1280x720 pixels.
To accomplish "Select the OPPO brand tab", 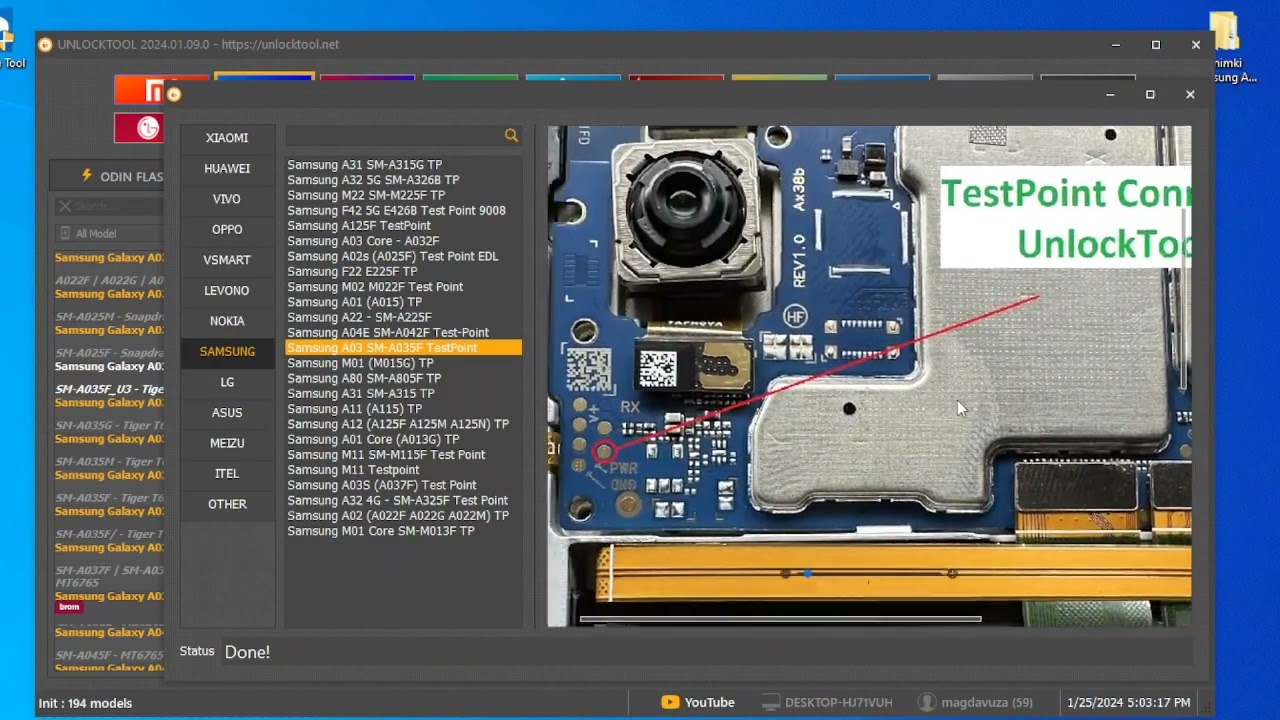I will 227,230.
